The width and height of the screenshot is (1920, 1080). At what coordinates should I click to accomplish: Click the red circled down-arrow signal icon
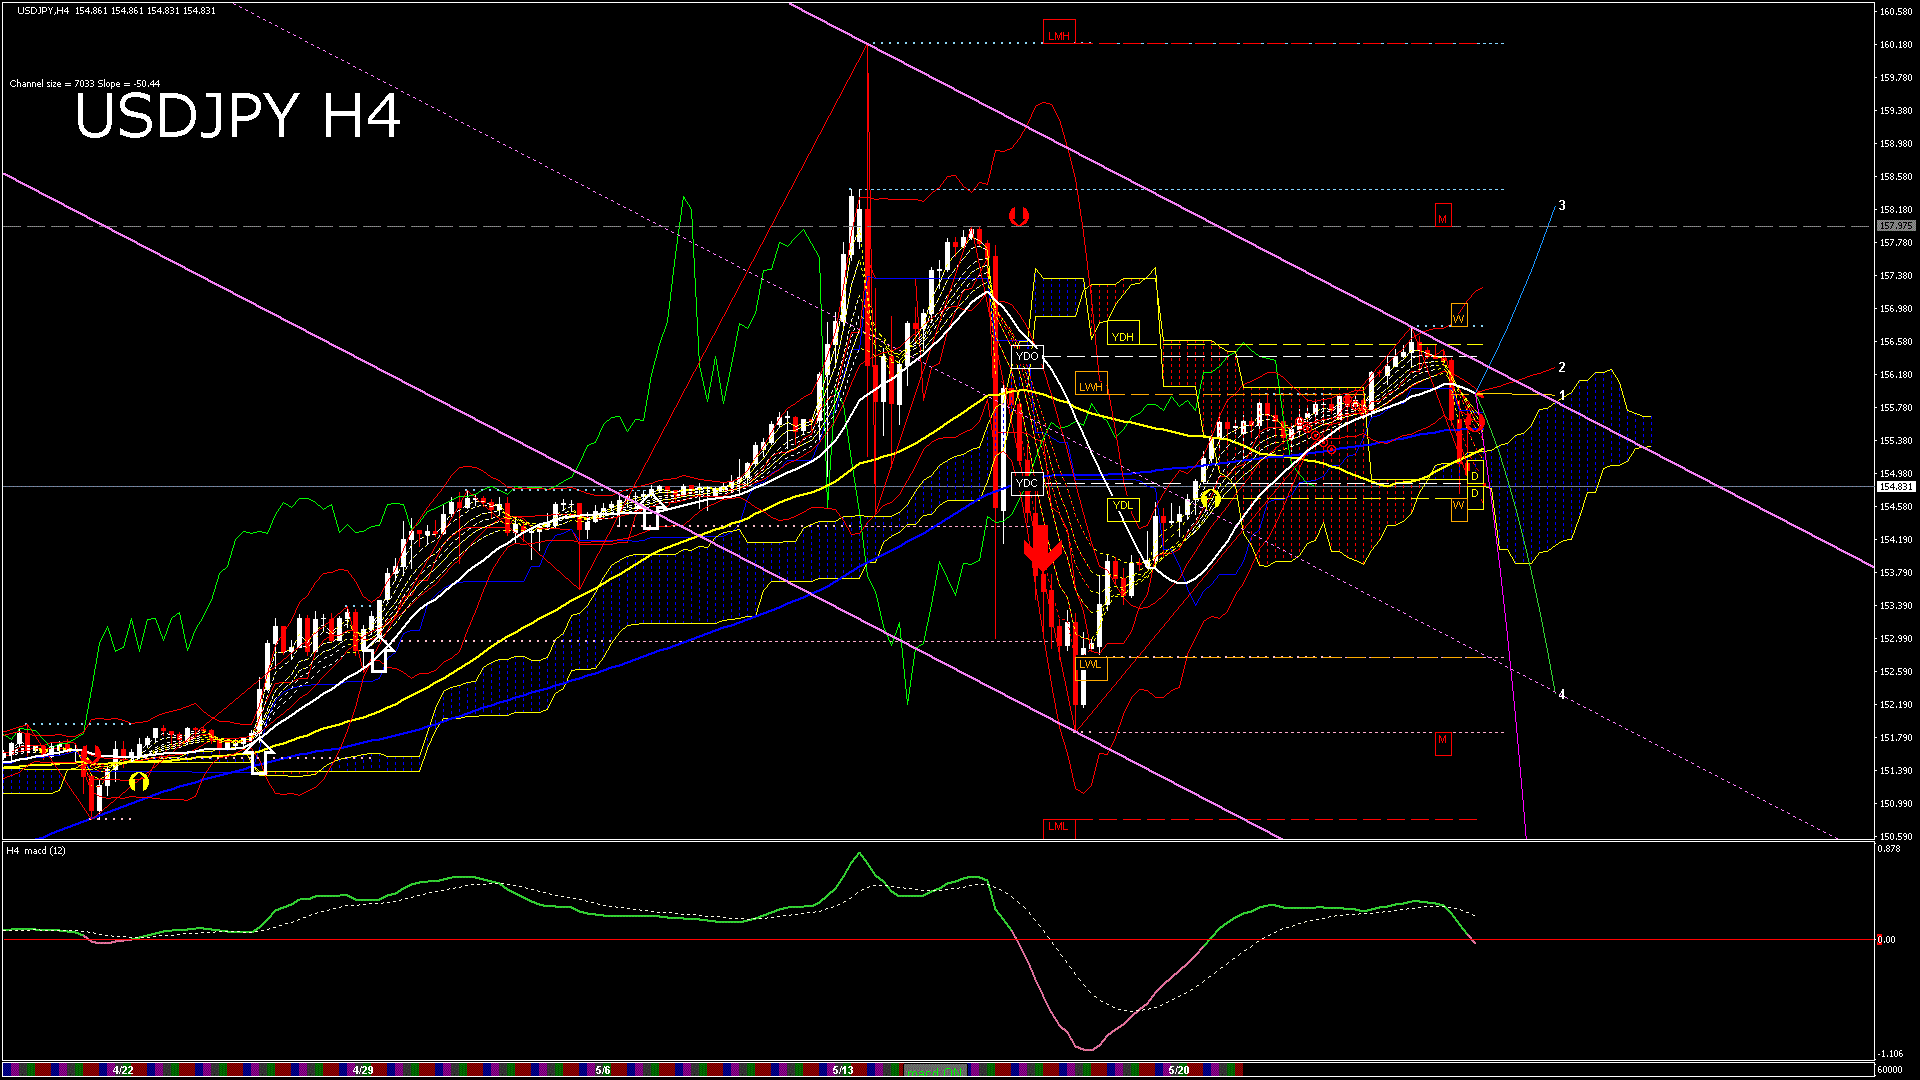1019,215
